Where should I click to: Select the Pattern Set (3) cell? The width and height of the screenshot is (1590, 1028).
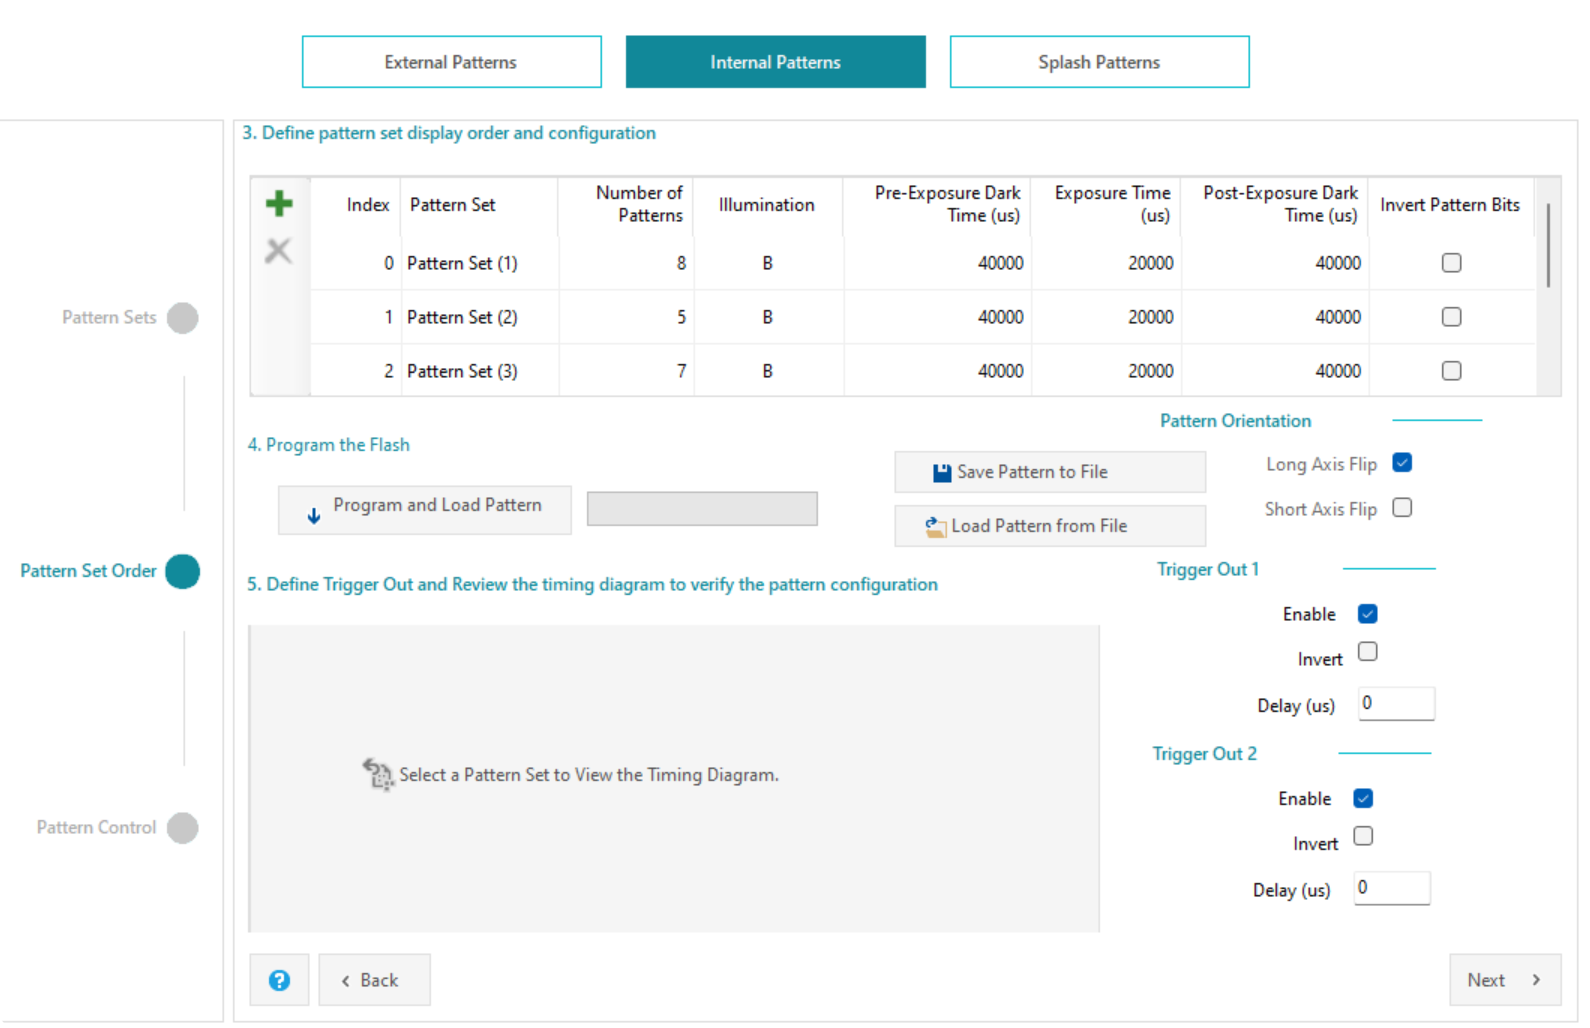[x=480, y=371]
